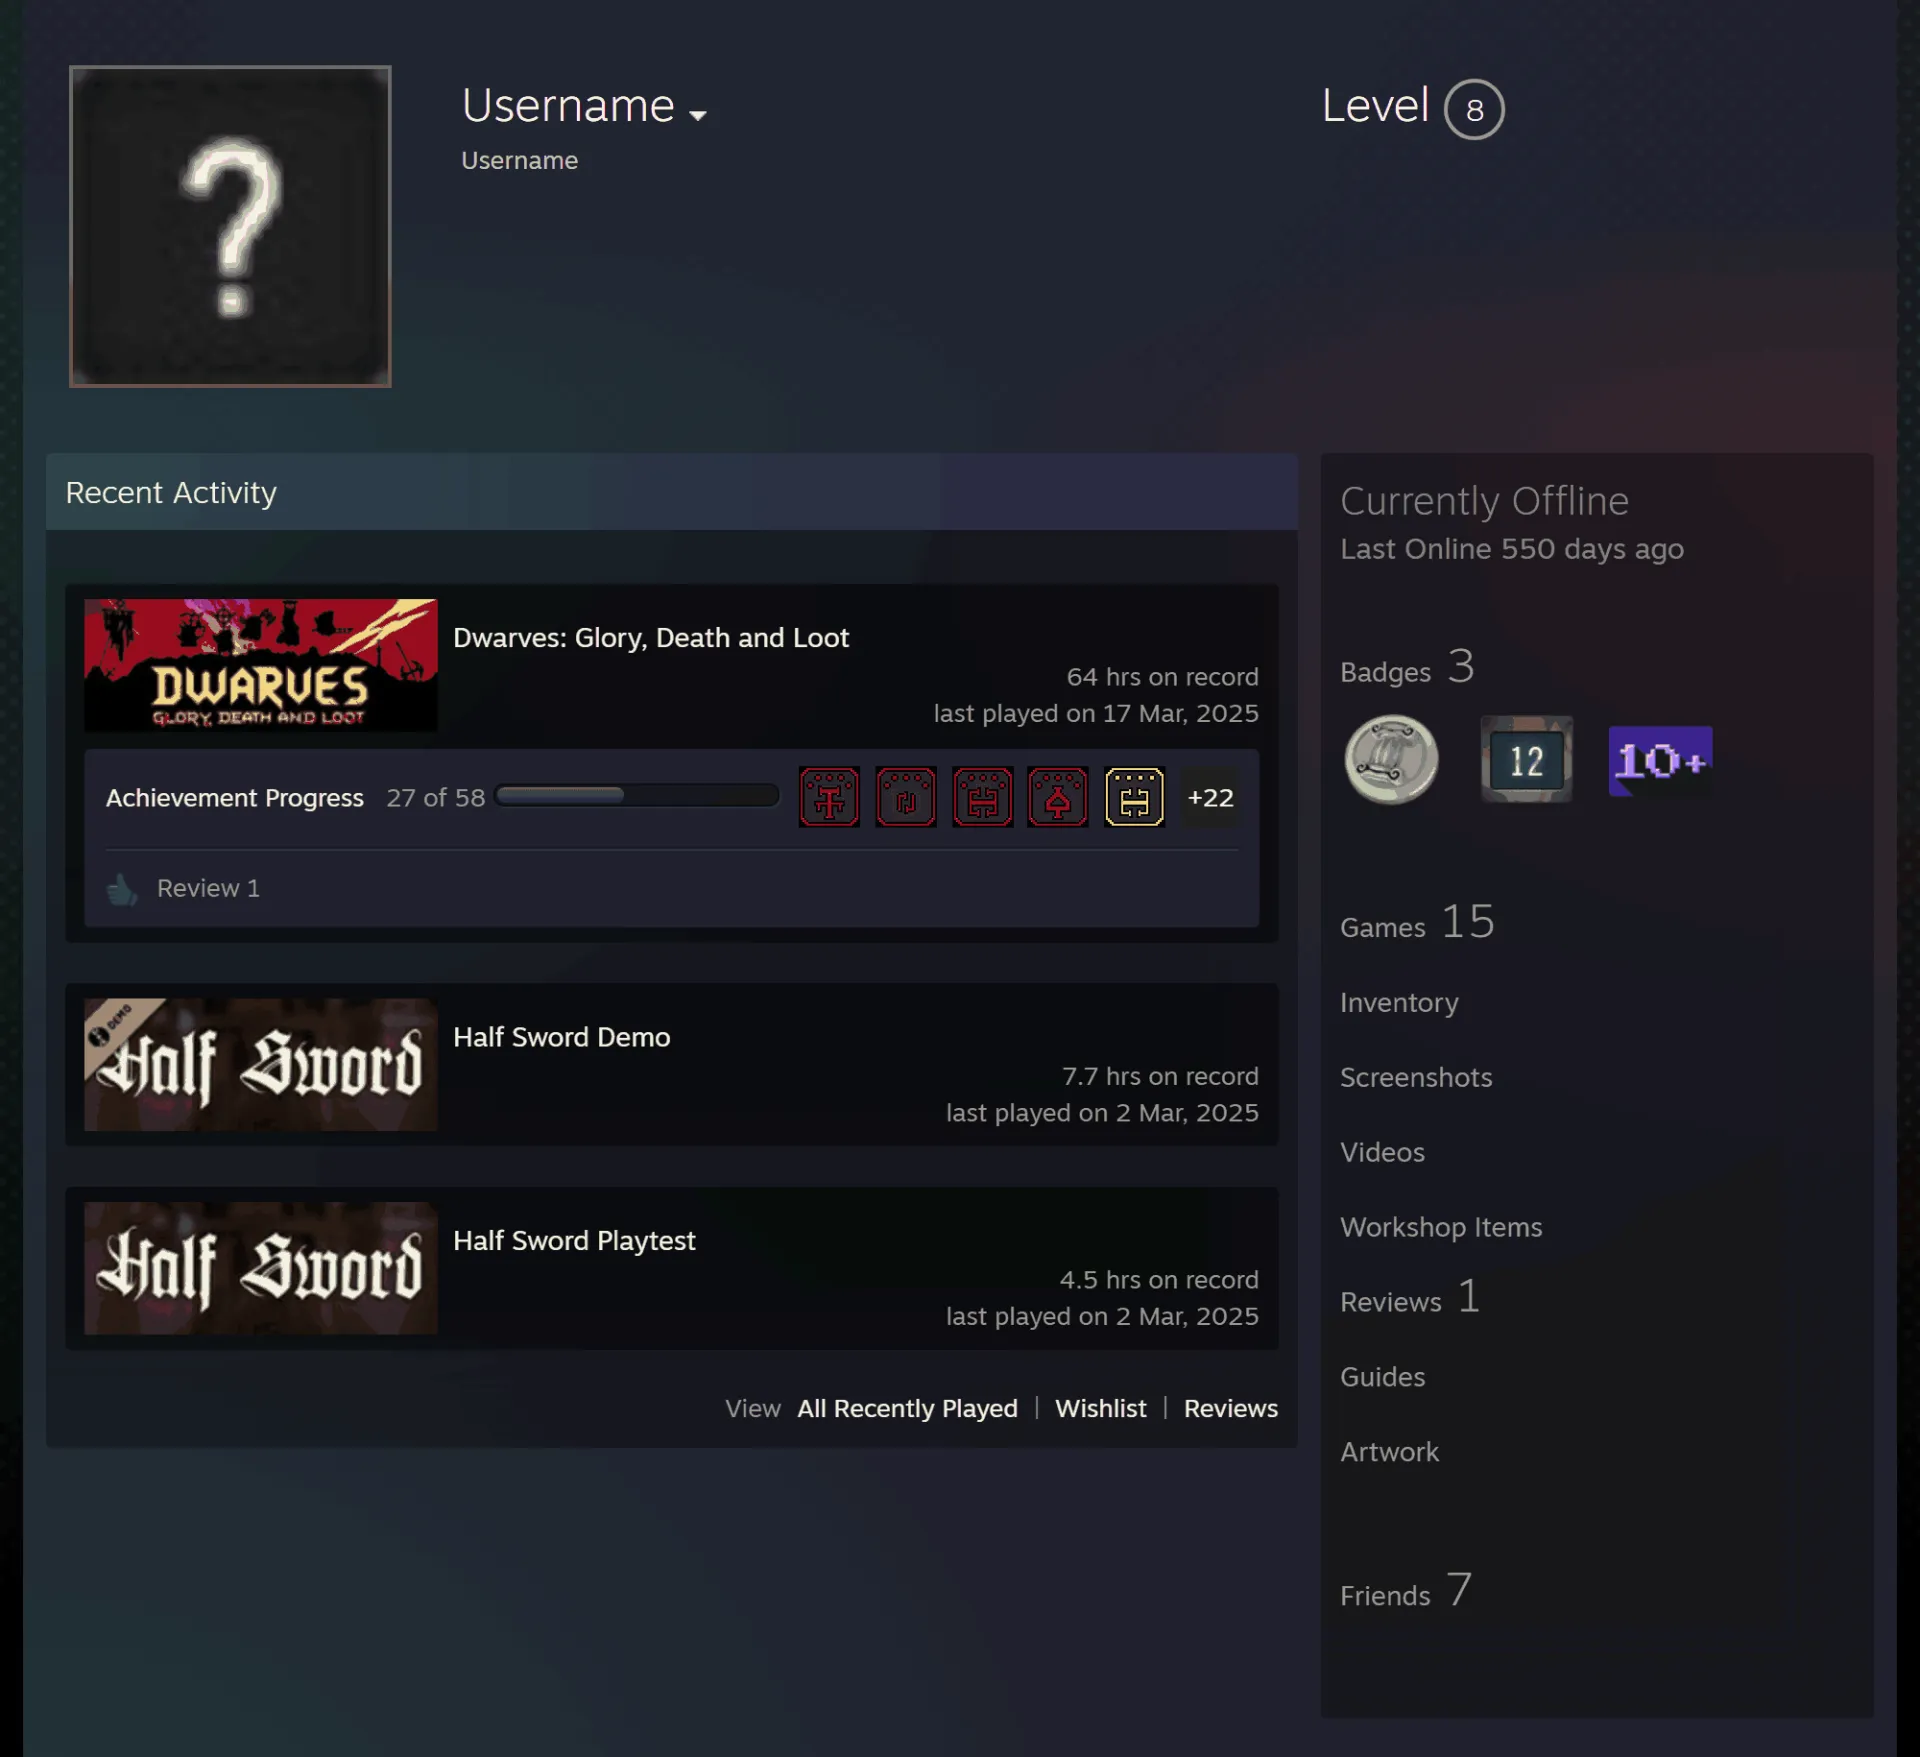Click the '64 hrs on record' text
1920x1757 pixels.
tap(1162, 677)
